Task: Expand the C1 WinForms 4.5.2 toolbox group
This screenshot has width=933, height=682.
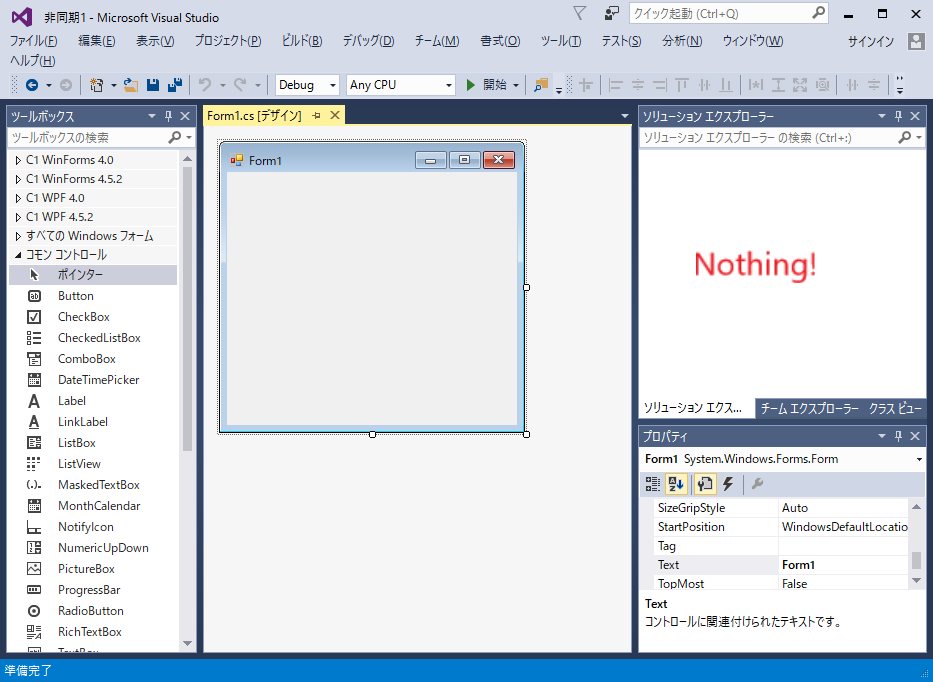Action: pyautogui.click(x=18, y=179)
